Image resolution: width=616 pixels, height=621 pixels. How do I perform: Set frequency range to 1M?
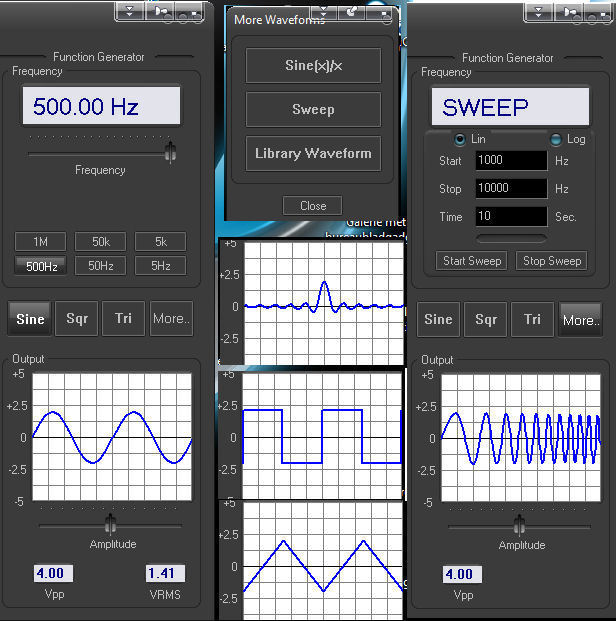click(40, 242)
